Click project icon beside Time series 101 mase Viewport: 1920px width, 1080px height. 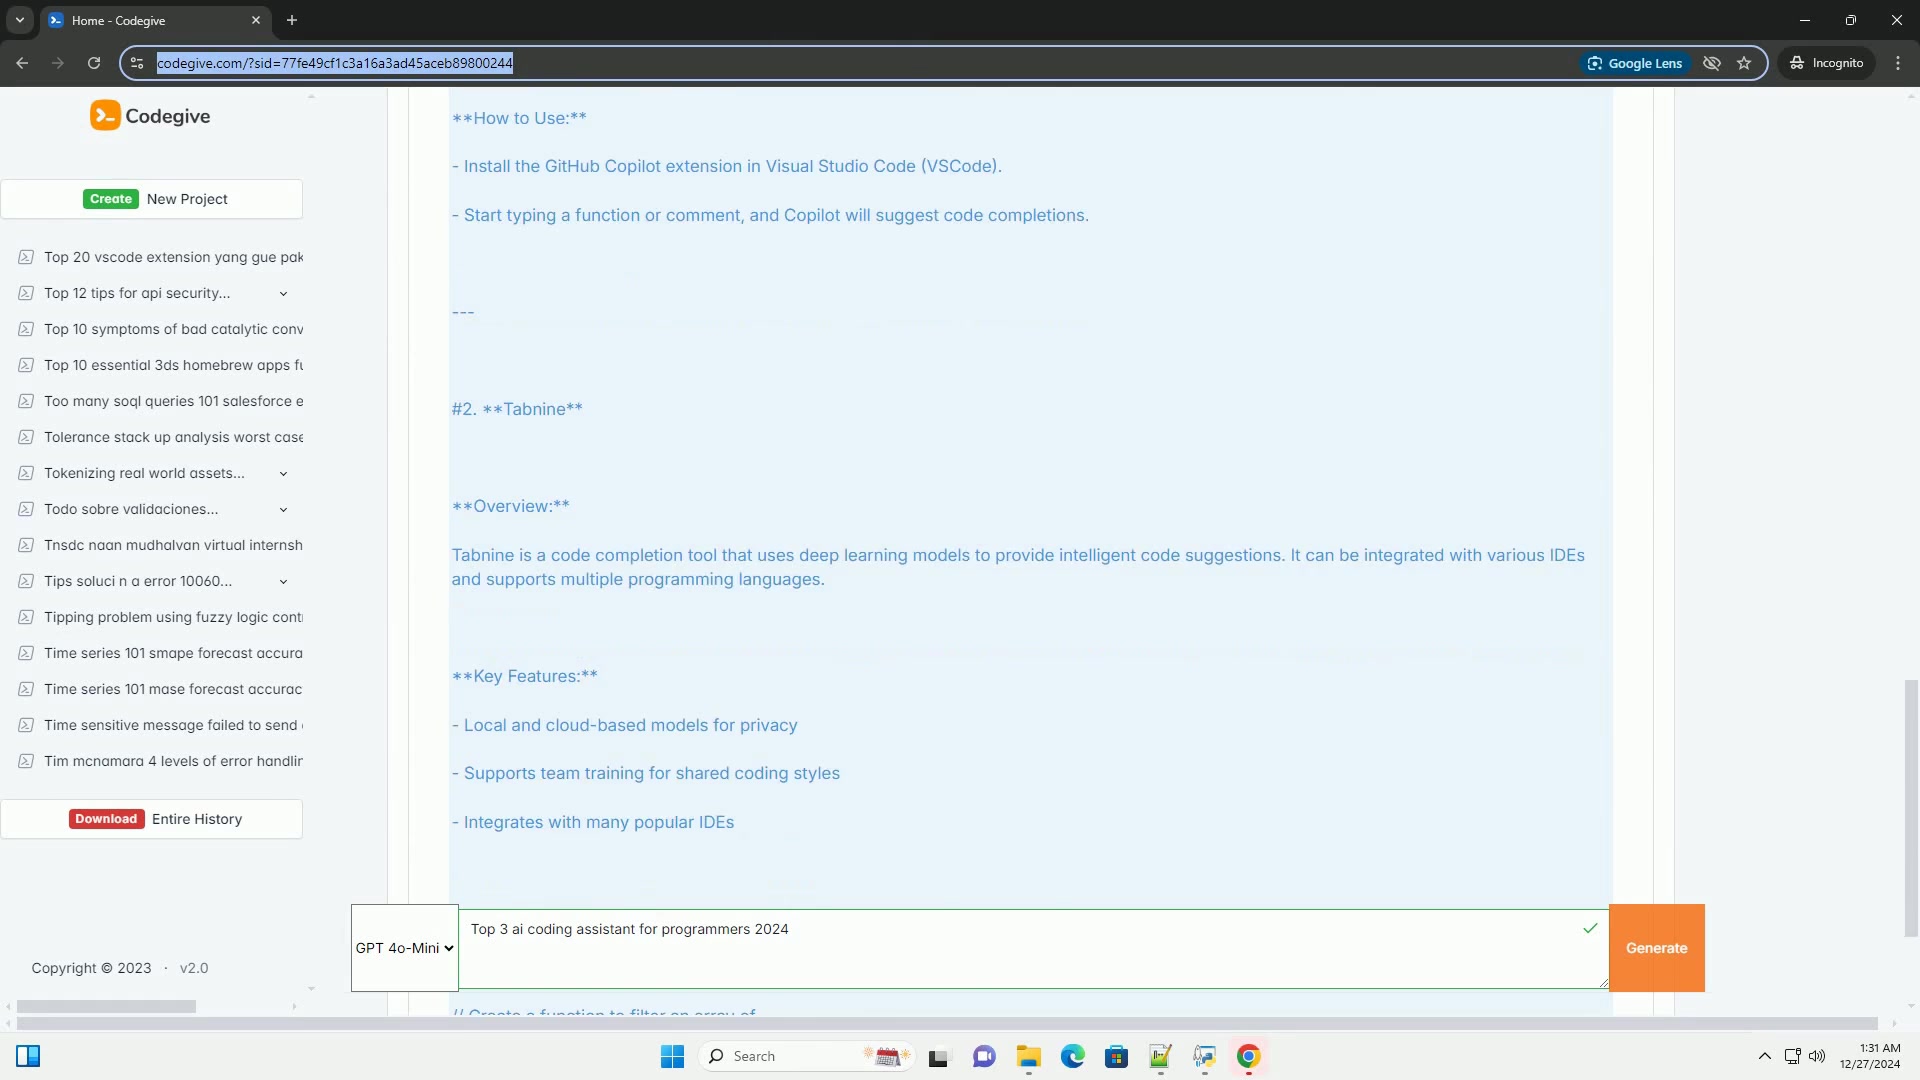[26, 689]
